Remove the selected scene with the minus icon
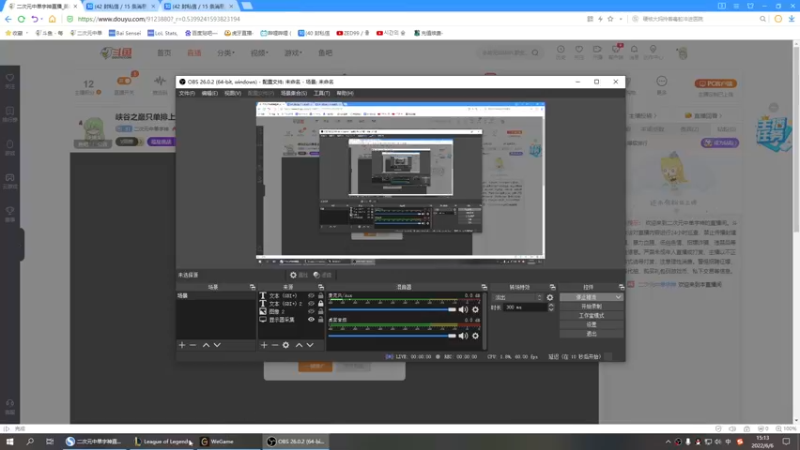Viewport: 800px width, 450px height. tap(193, 345)
